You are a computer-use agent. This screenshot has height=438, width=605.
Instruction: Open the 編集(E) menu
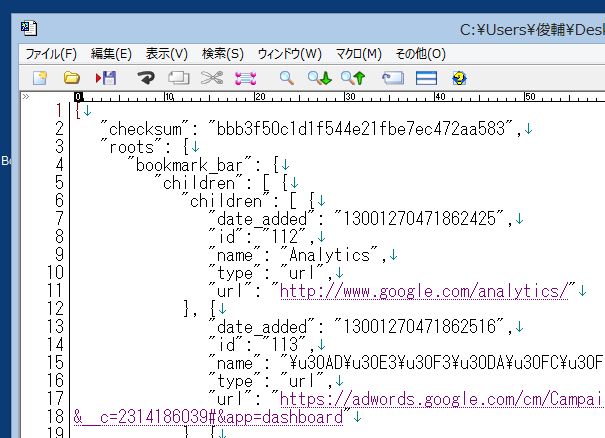(x=111, y=54)
